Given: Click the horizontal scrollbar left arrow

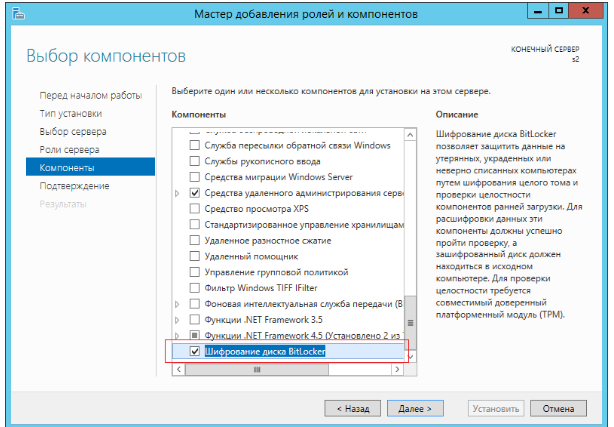Looking at the screenshot, I should click(179, 369).
